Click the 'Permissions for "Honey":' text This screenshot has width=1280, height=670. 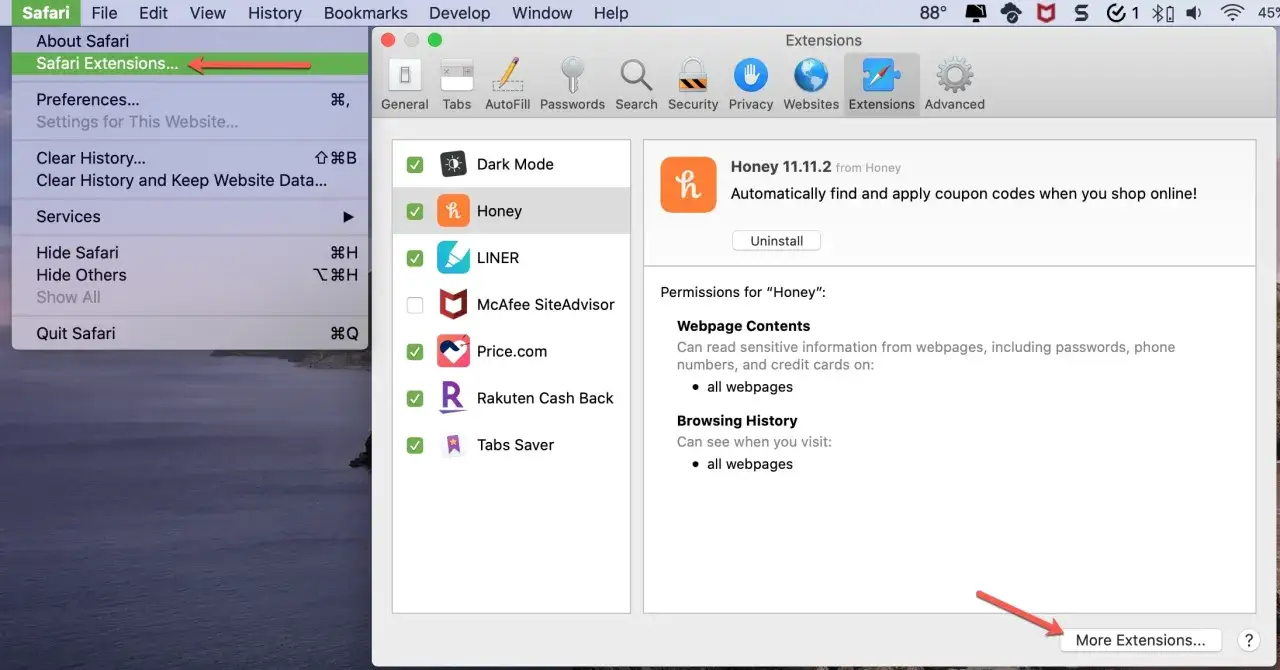(743, 293)
